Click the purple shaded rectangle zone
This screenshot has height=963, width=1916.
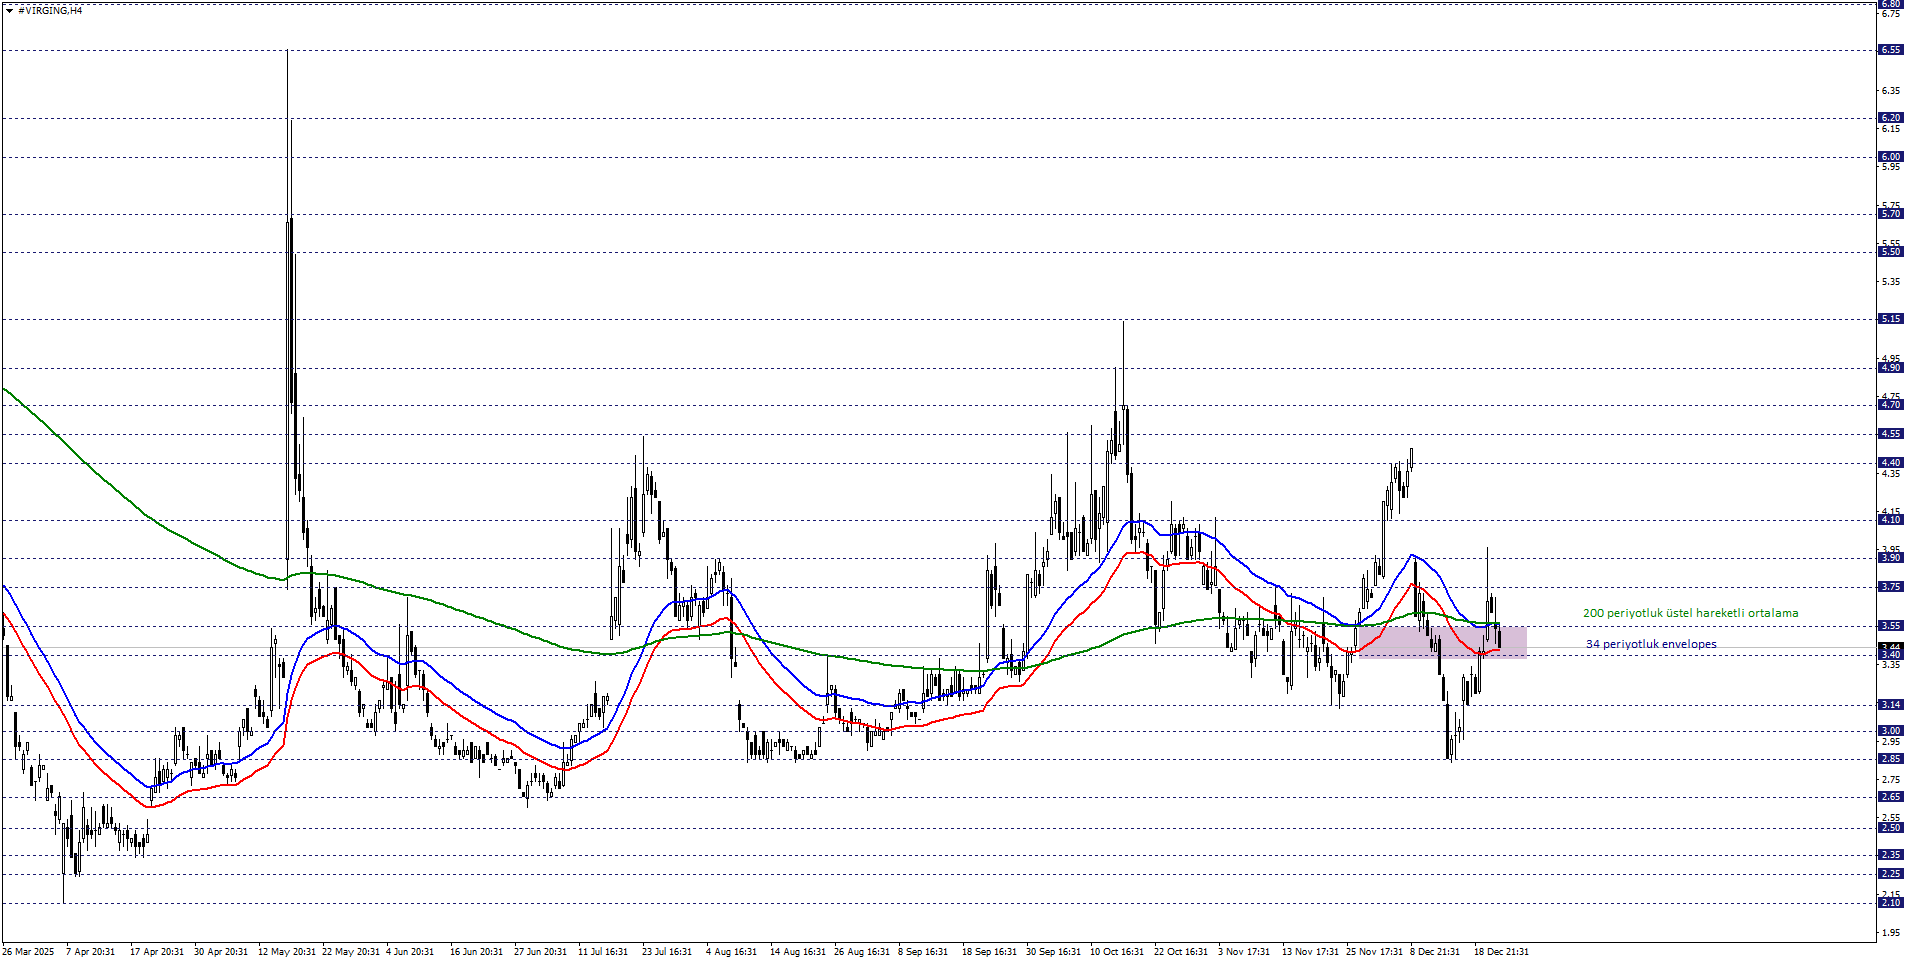[x=1441, y=642]
